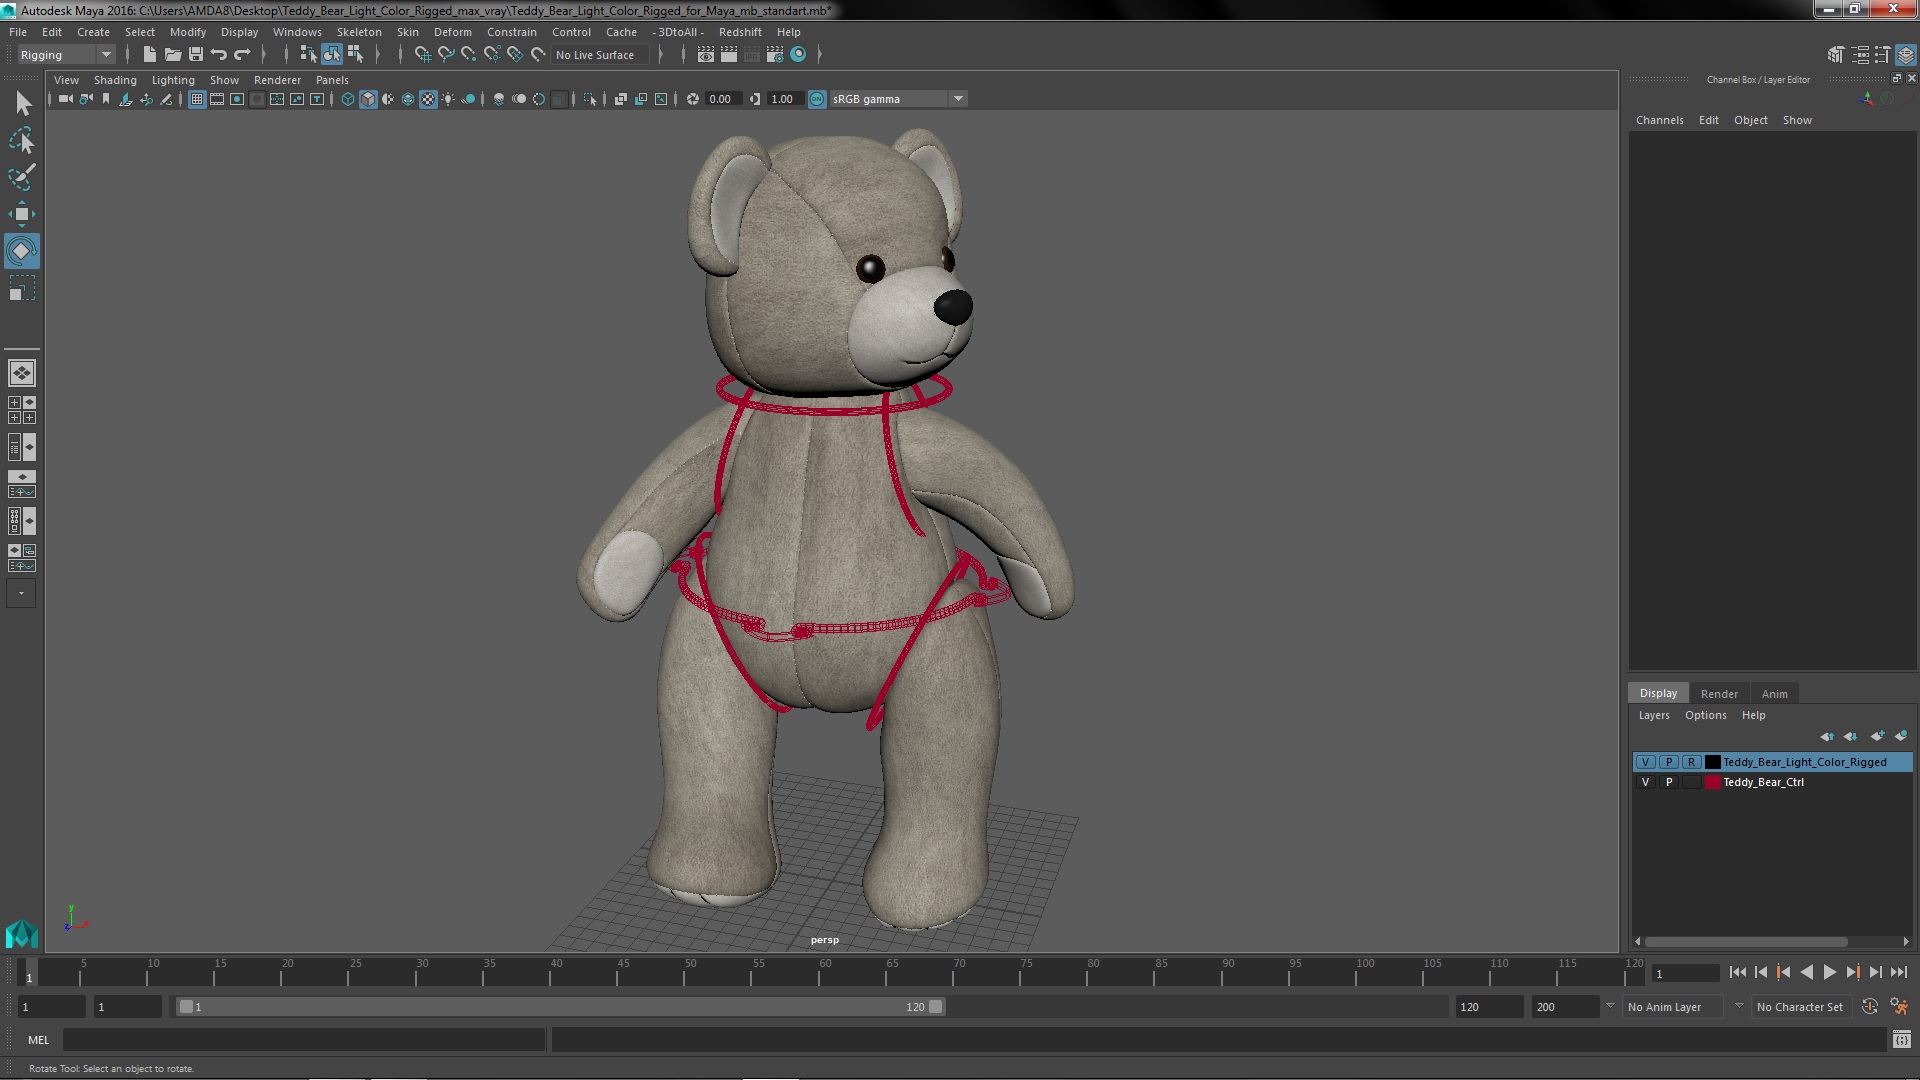Enable snap to points
Viewport: 1920px width, 1080px height.
pos(469,54)
